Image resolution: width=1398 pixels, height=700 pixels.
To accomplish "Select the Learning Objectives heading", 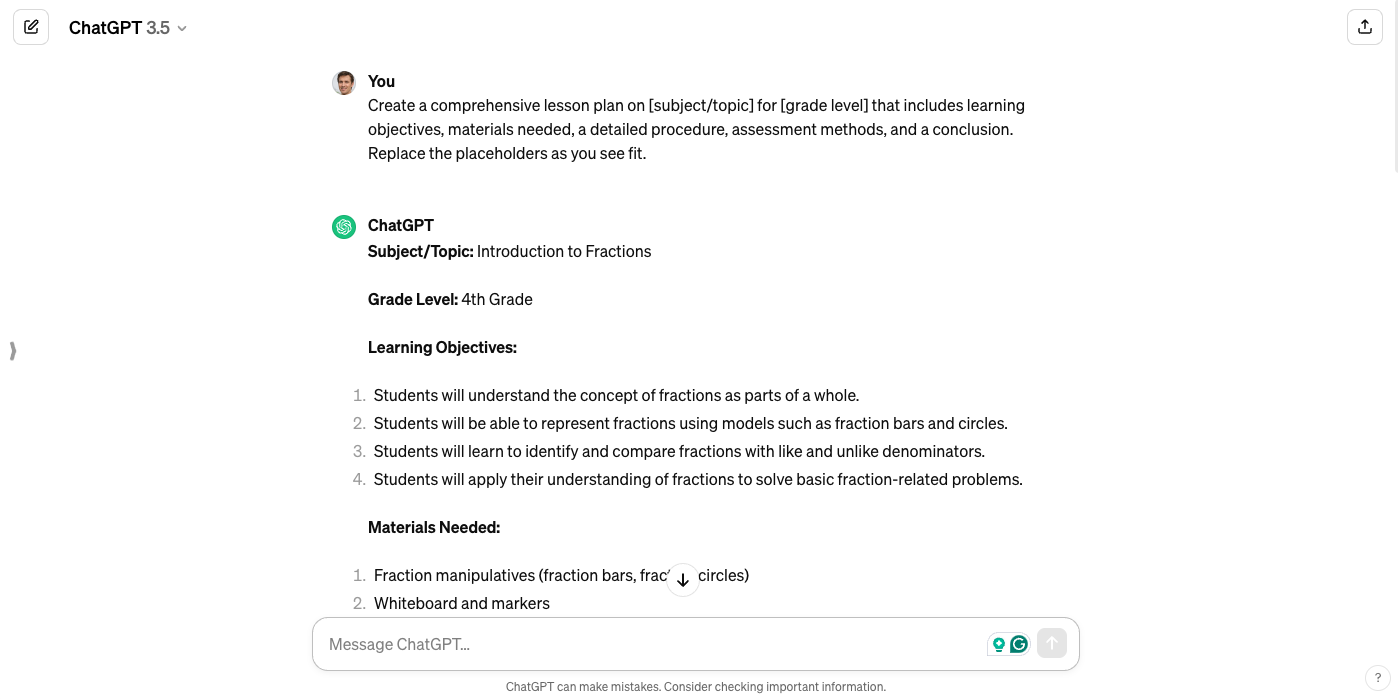I will (x=442, y=347).
